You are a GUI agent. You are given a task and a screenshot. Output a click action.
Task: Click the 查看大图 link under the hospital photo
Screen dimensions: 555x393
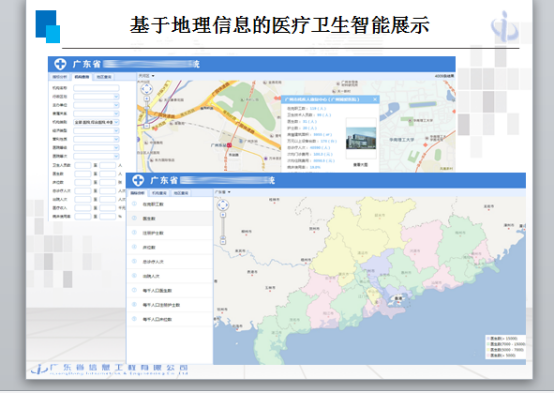[x=360, y=165]
